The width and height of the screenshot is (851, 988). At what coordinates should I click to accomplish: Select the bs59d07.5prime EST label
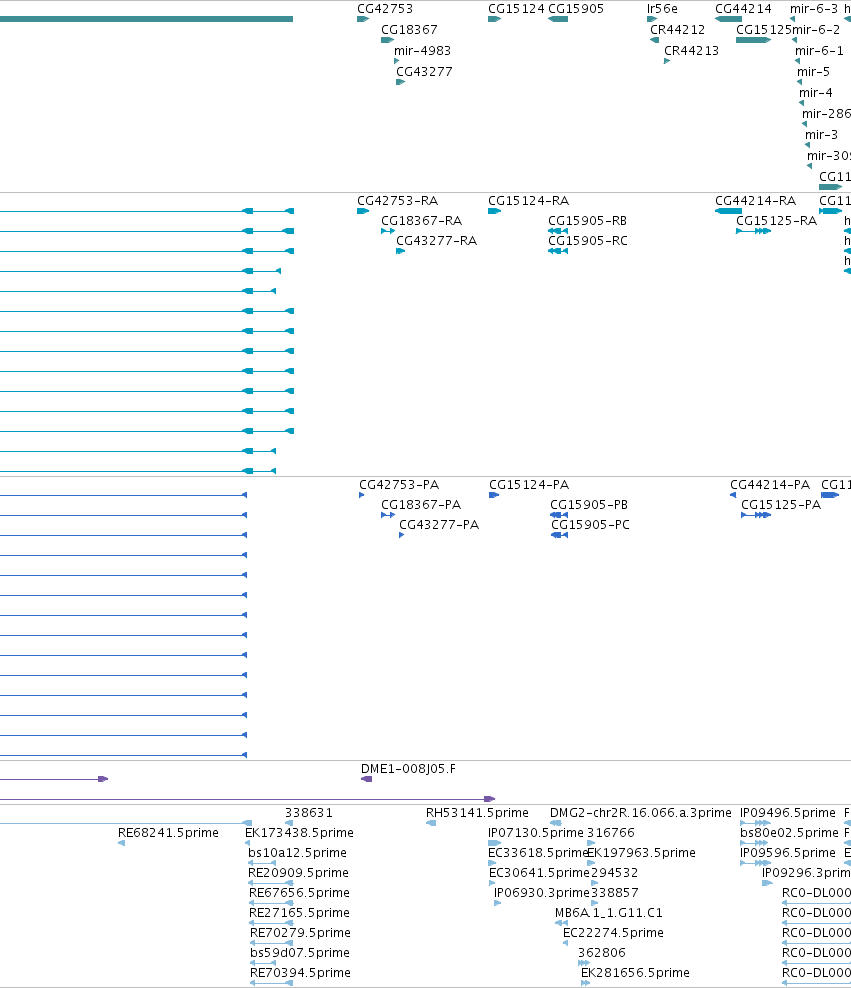(x=300, y=953)
